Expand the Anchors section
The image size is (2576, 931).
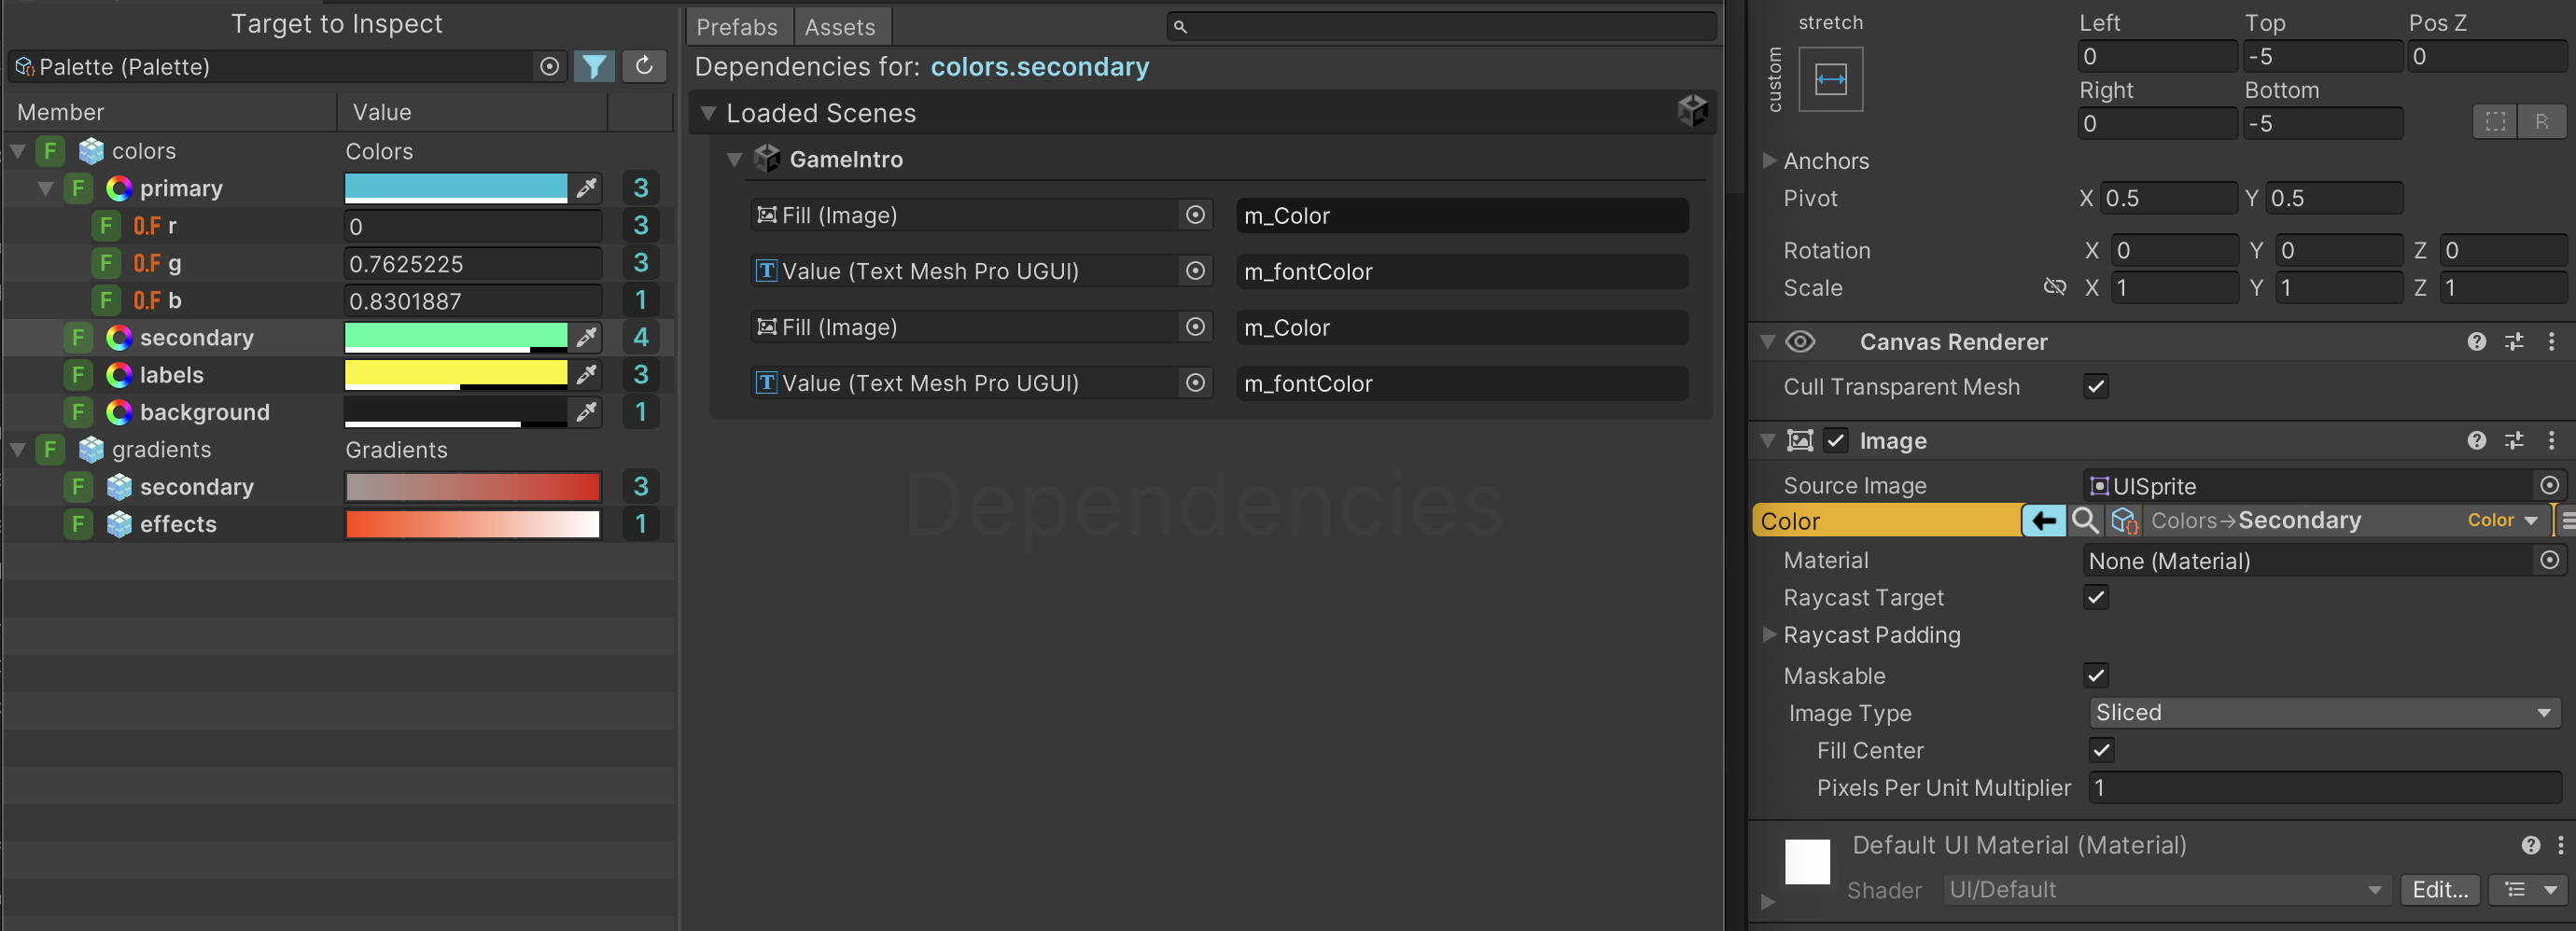pos(1769,161)
